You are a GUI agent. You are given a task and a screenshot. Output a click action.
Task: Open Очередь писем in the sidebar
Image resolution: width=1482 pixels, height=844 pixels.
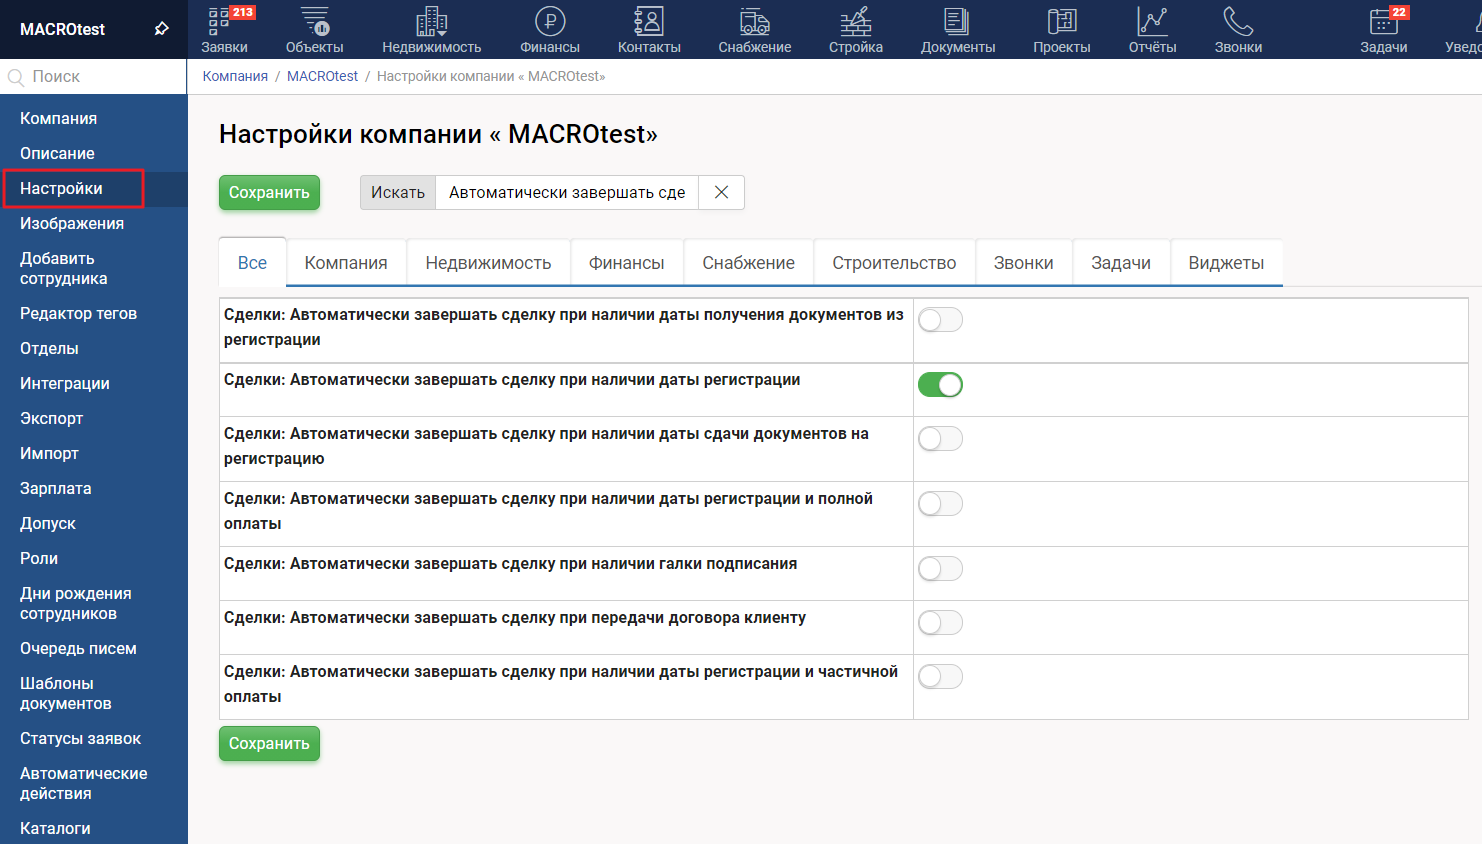pyautogui.click(x=78, y=648)
